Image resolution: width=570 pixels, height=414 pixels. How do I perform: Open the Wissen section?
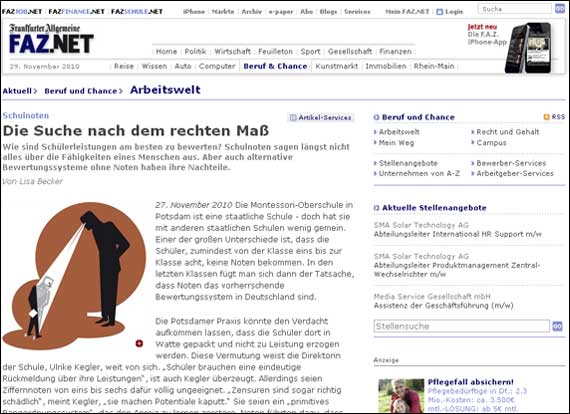(154, 66)
